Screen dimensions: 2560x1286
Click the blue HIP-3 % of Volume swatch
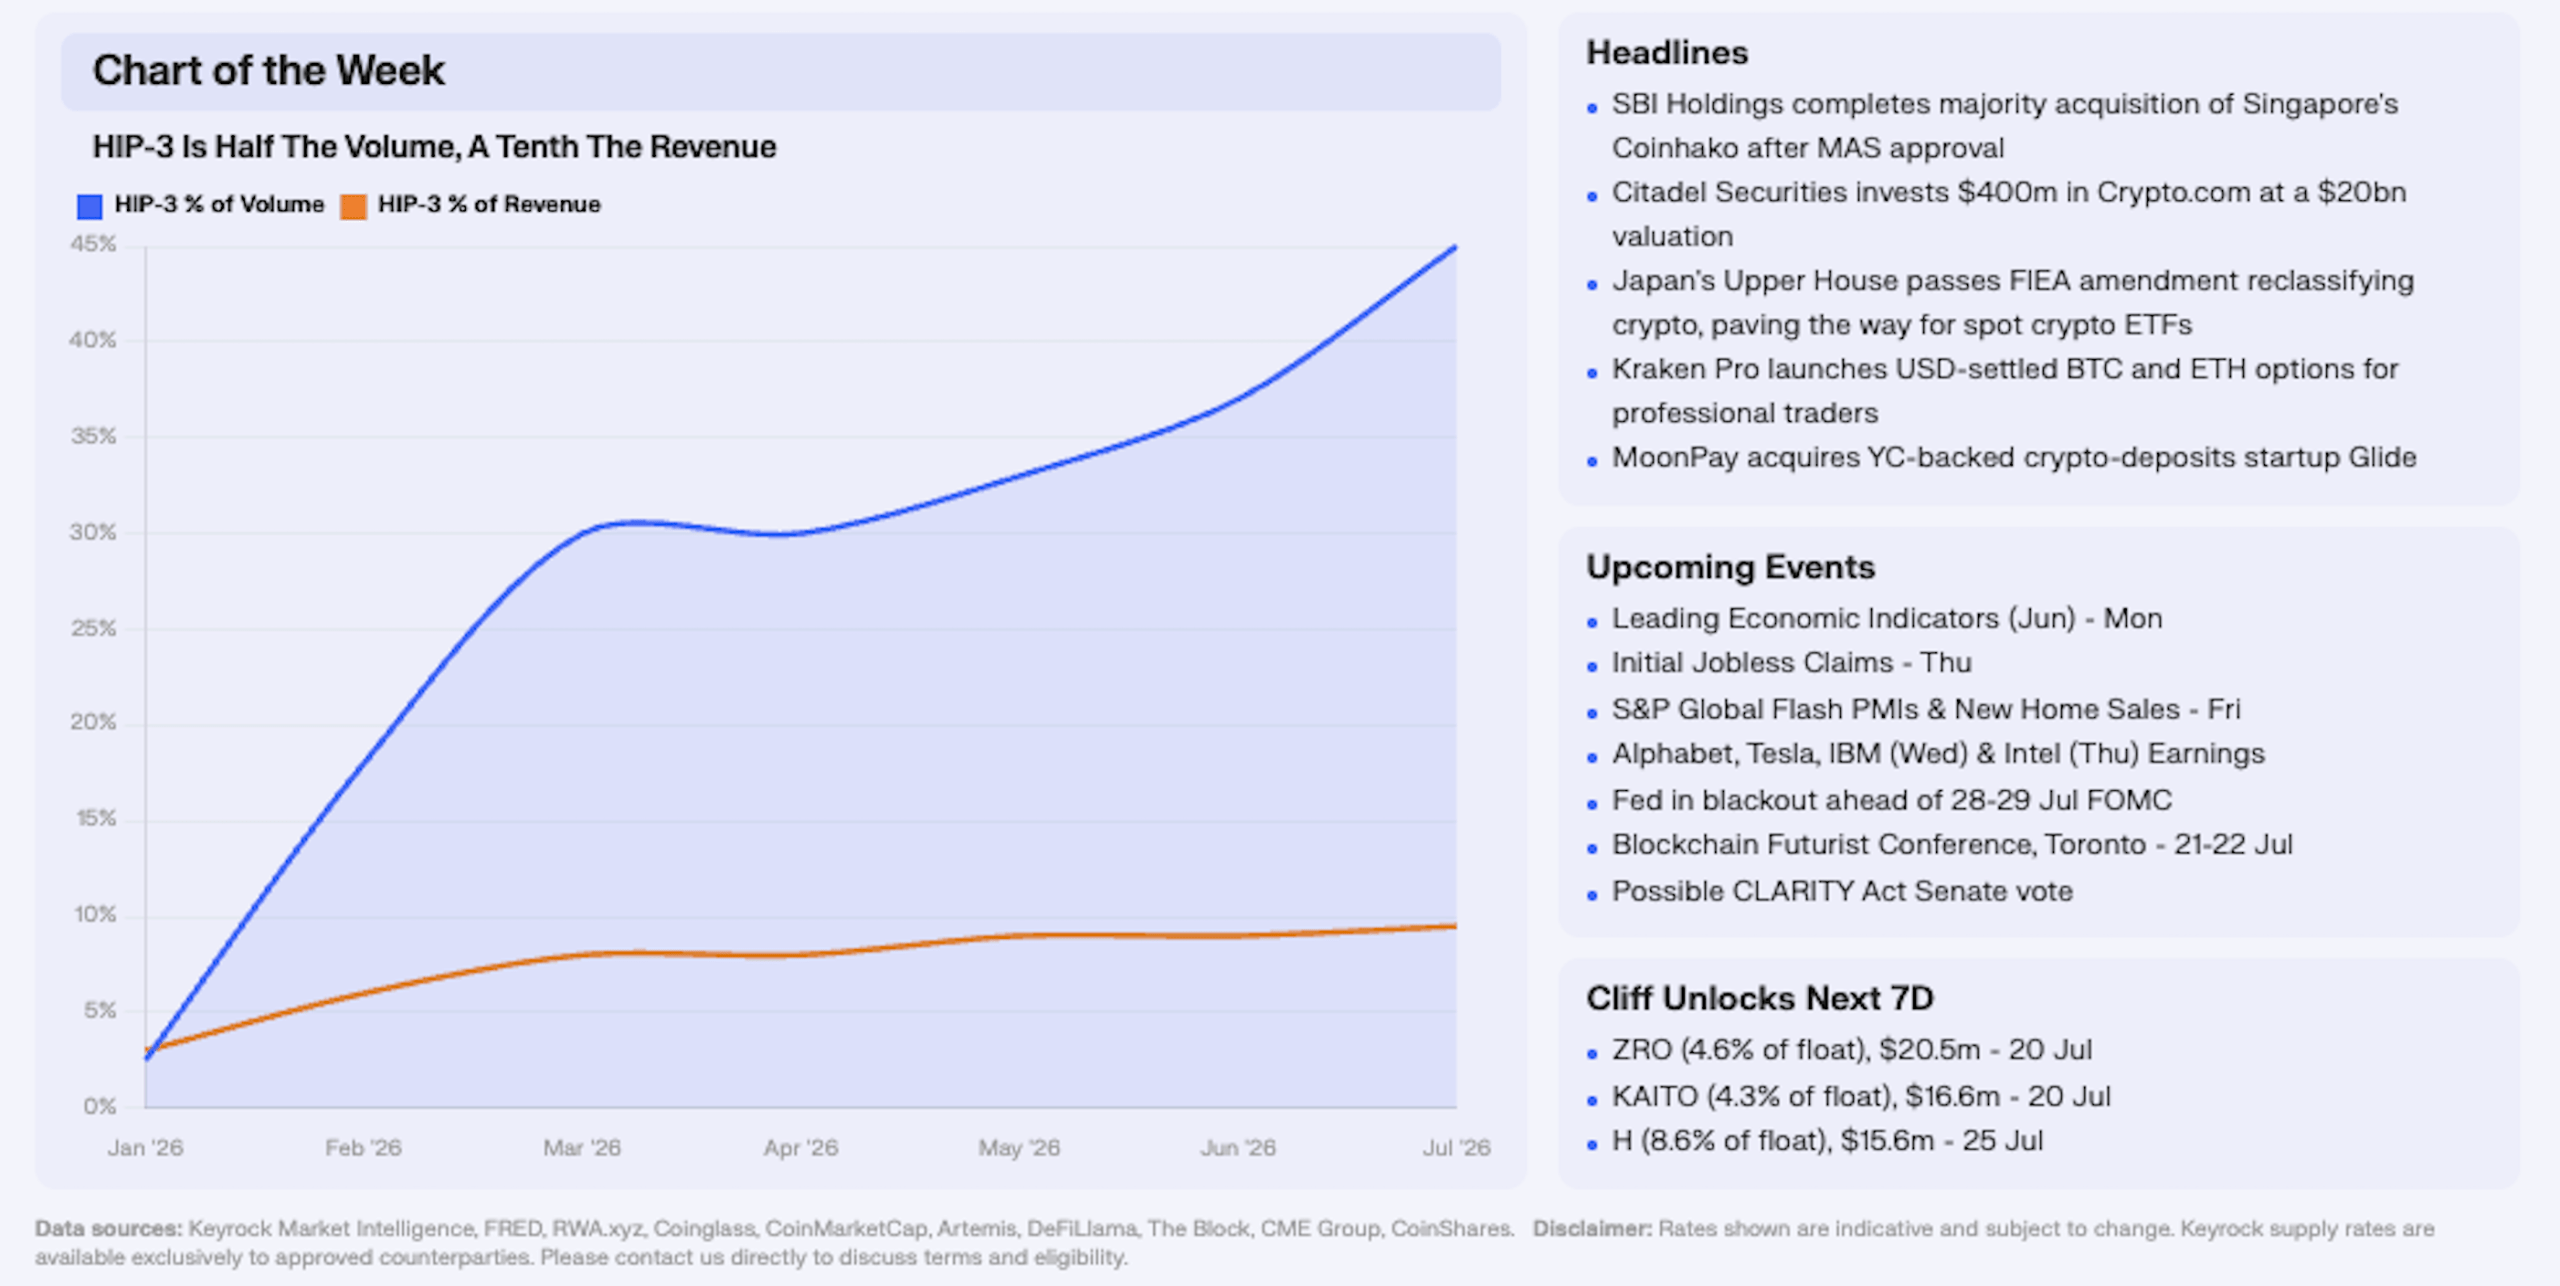pyautogui.click(x=89, y=206)
